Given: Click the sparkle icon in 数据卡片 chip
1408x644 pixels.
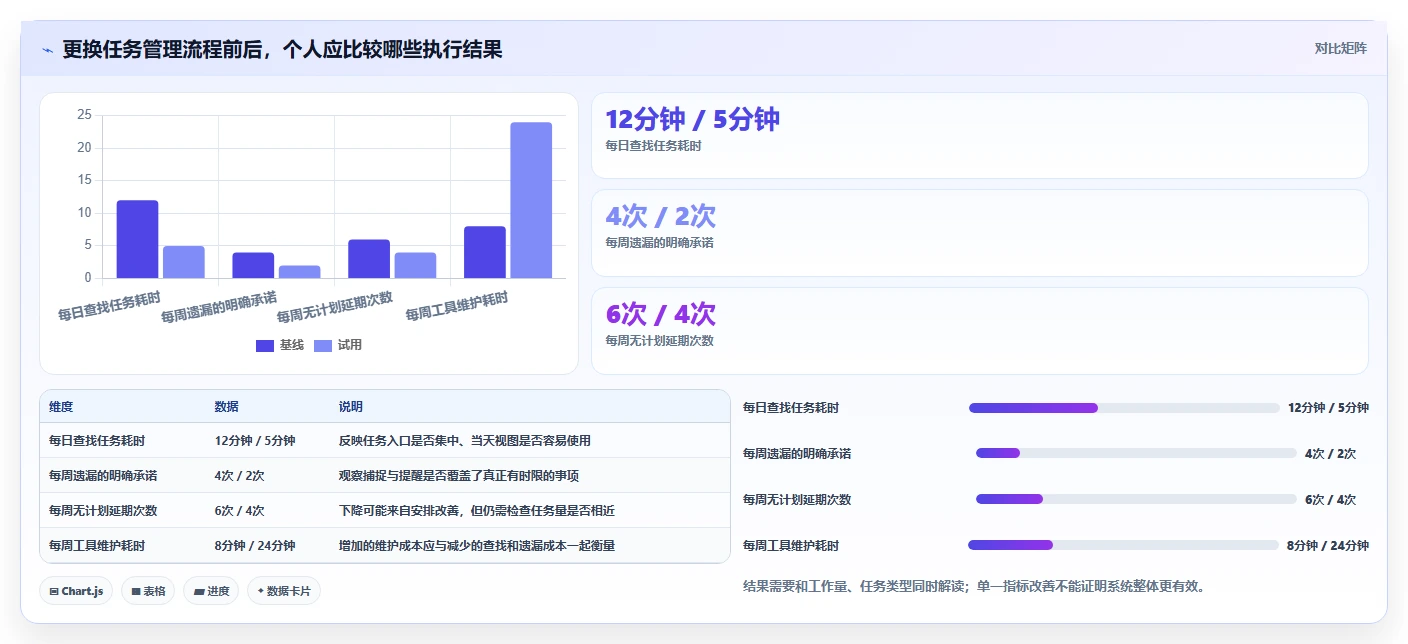Looking at the screenshot, I should 260,591.
